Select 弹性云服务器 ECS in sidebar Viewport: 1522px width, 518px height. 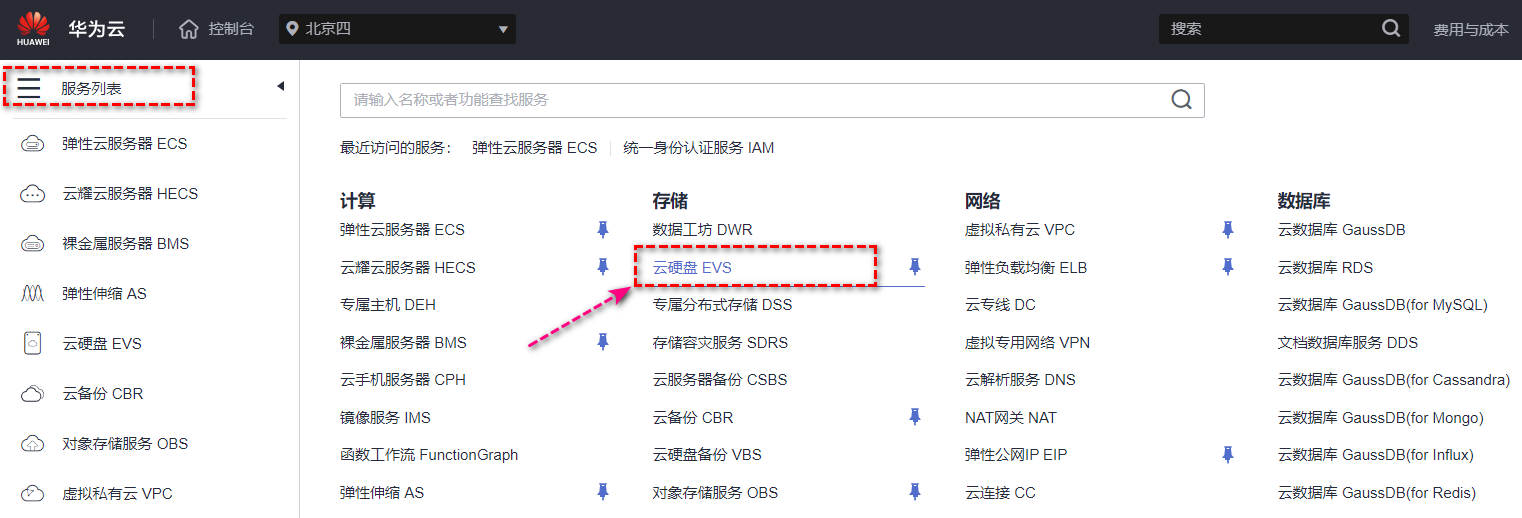coord(124,144)
